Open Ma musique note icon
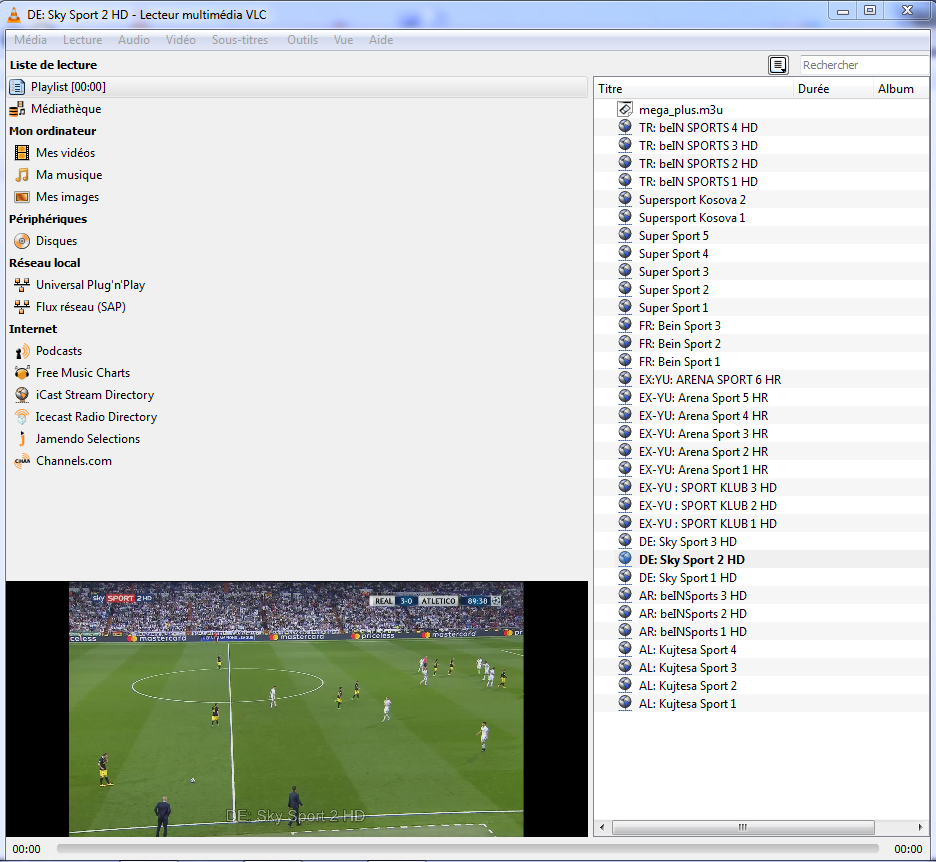Screen dimensions: 936x862 (x=22, y=175)
